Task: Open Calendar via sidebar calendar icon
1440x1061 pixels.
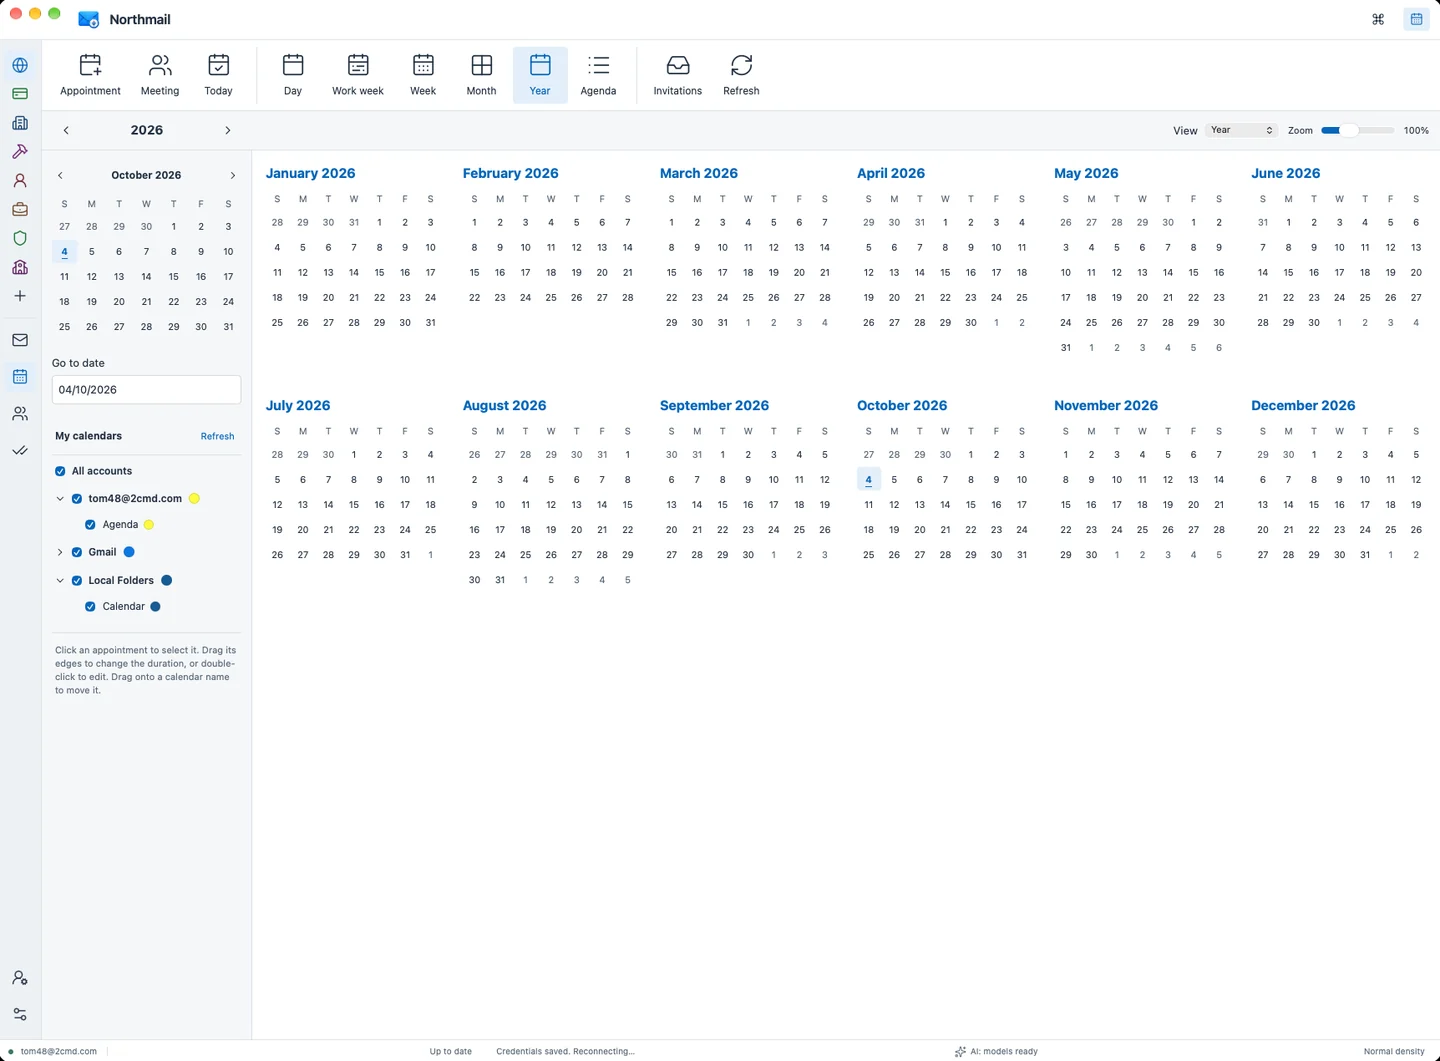Action: point(20,377)
